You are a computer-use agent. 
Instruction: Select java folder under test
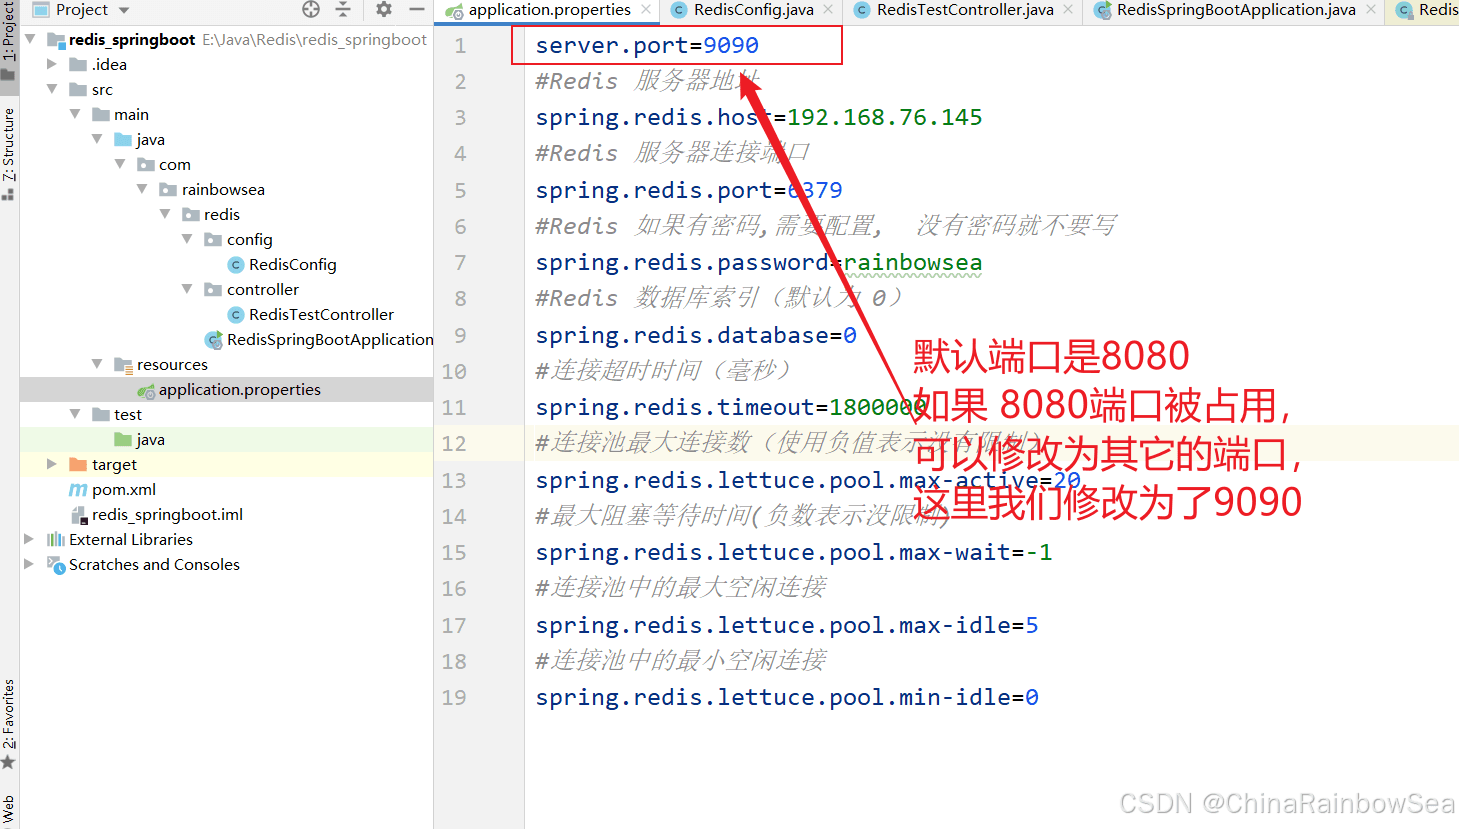[x=150, y=439]
